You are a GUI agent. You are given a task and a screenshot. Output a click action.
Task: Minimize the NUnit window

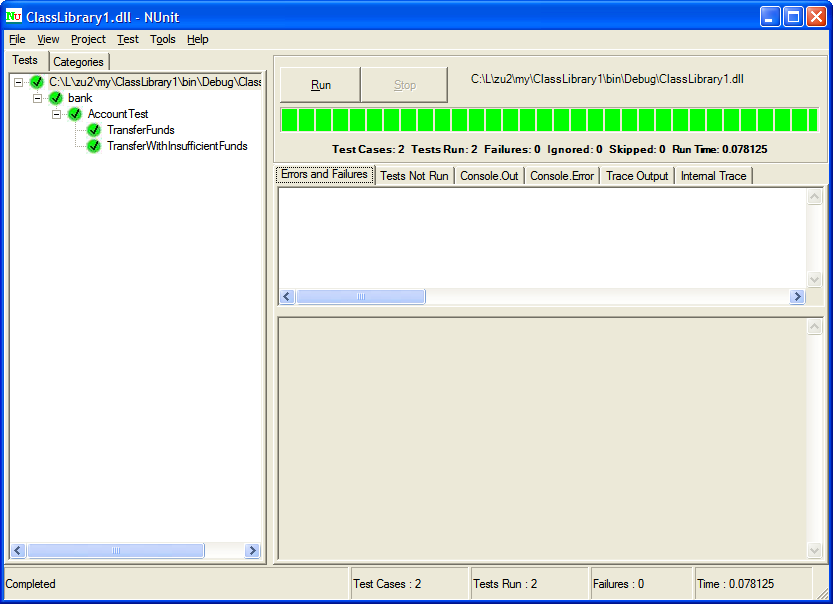coord(770,16)
